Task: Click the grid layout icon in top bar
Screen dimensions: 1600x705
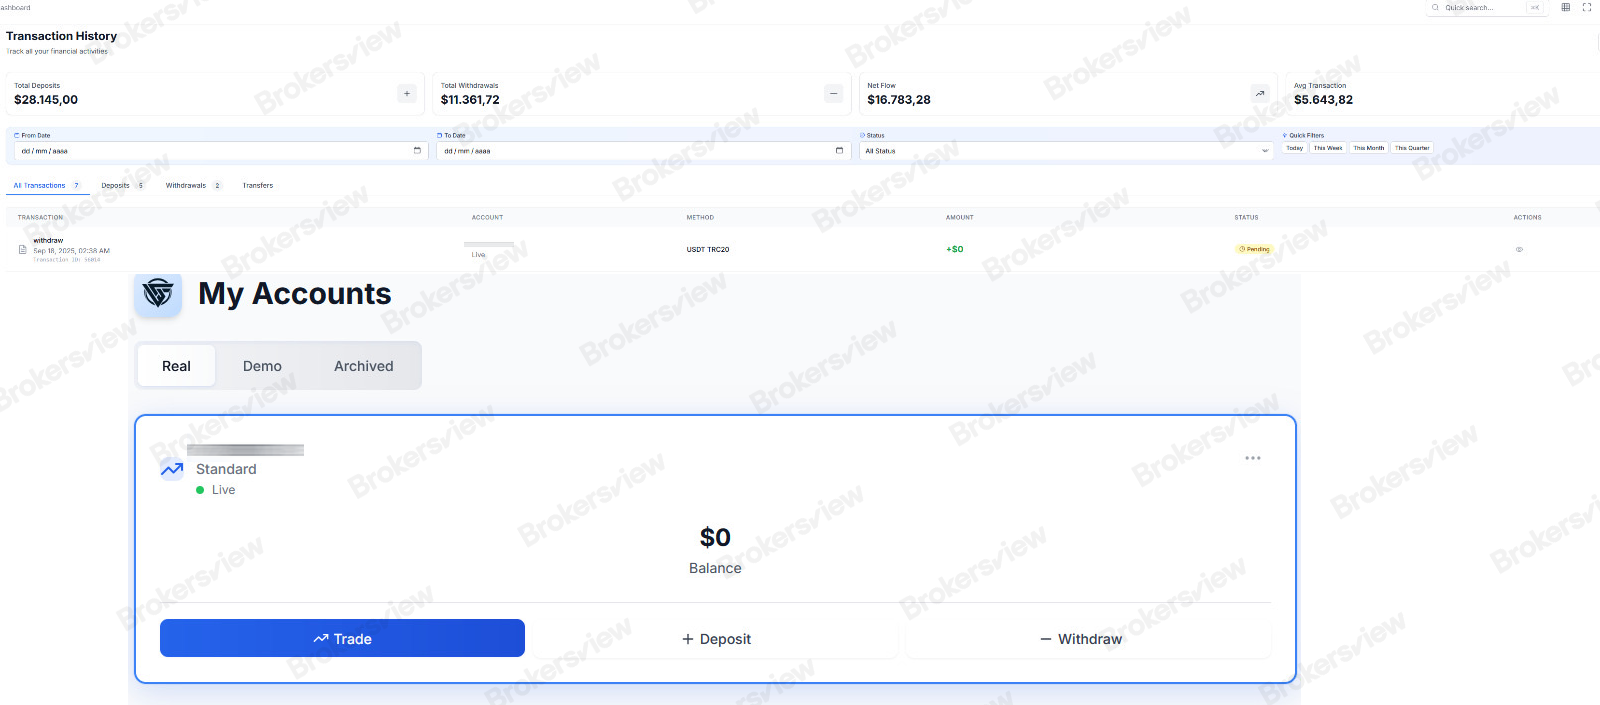Action: [1566, 7]
